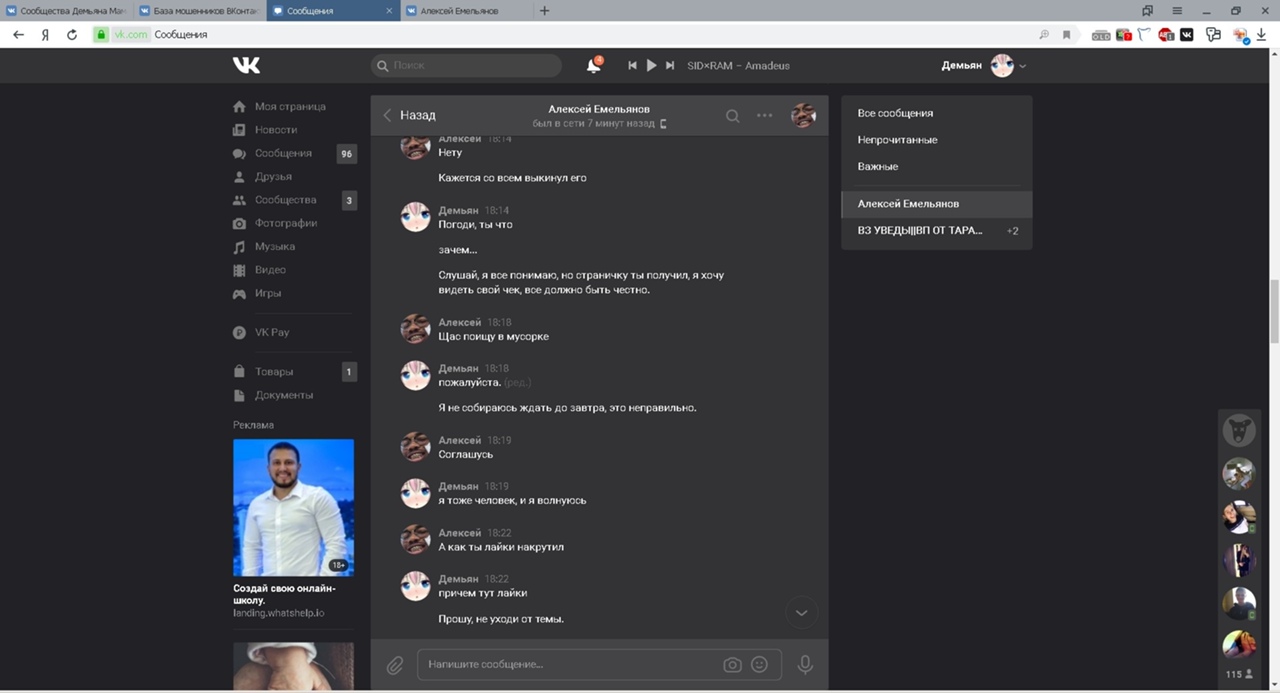The width and height of the screenshot is (1280, 693).
Task: Open the Алексей Емельянов chat name link
Action: click(x=599, y=109)
